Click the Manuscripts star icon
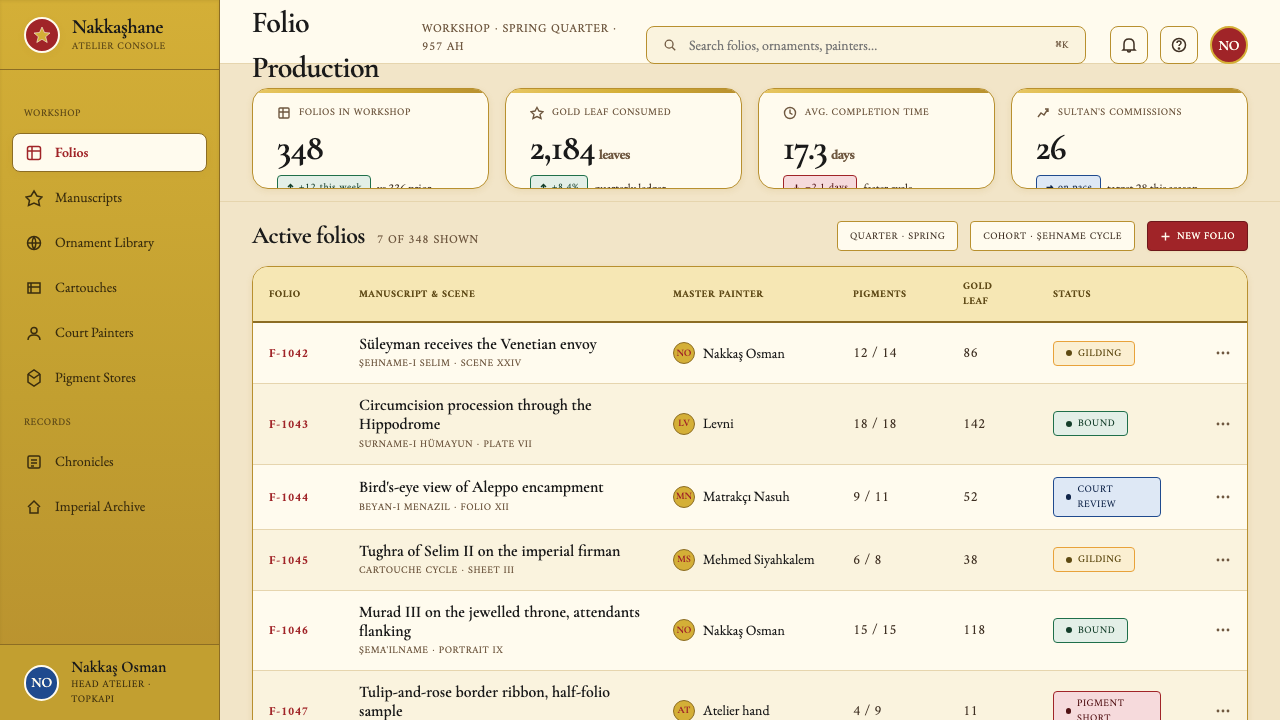1280x720 pixels. 34,198
